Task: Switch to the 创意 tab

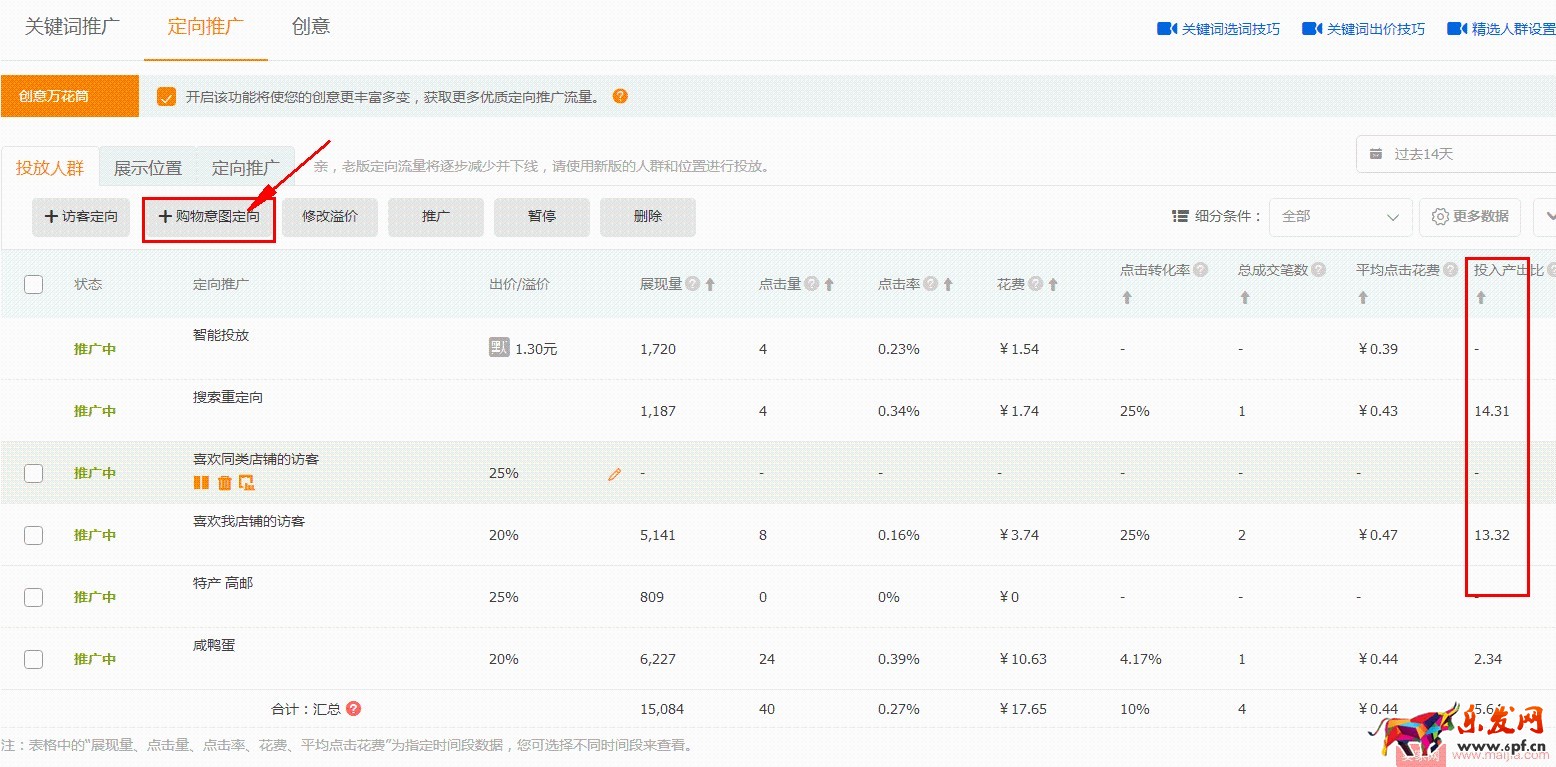Action: point(311,27)
